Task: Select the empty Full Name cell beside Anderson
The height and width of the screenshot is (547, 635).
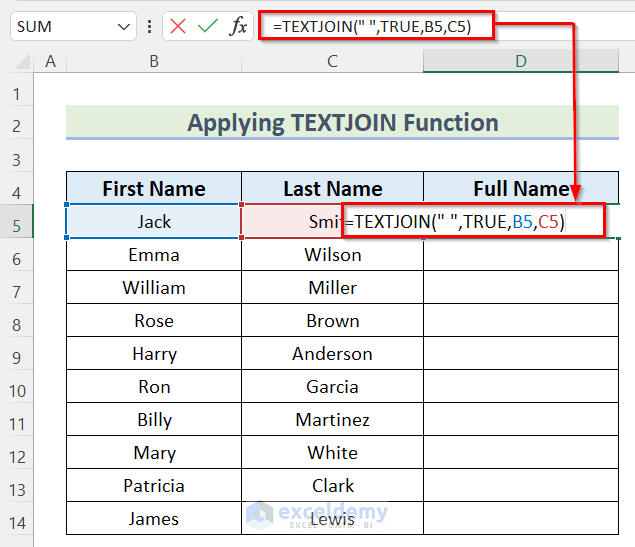Action: 521,354
